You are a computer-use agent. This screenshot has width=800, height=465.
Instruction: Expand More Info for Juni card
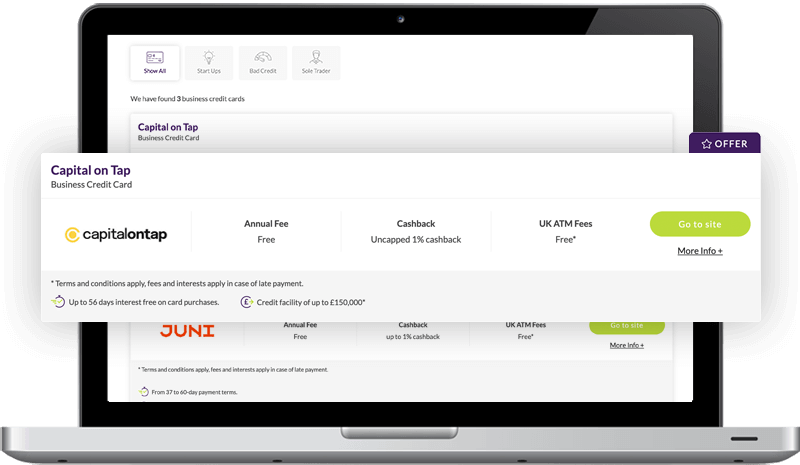tap(627, 346)
